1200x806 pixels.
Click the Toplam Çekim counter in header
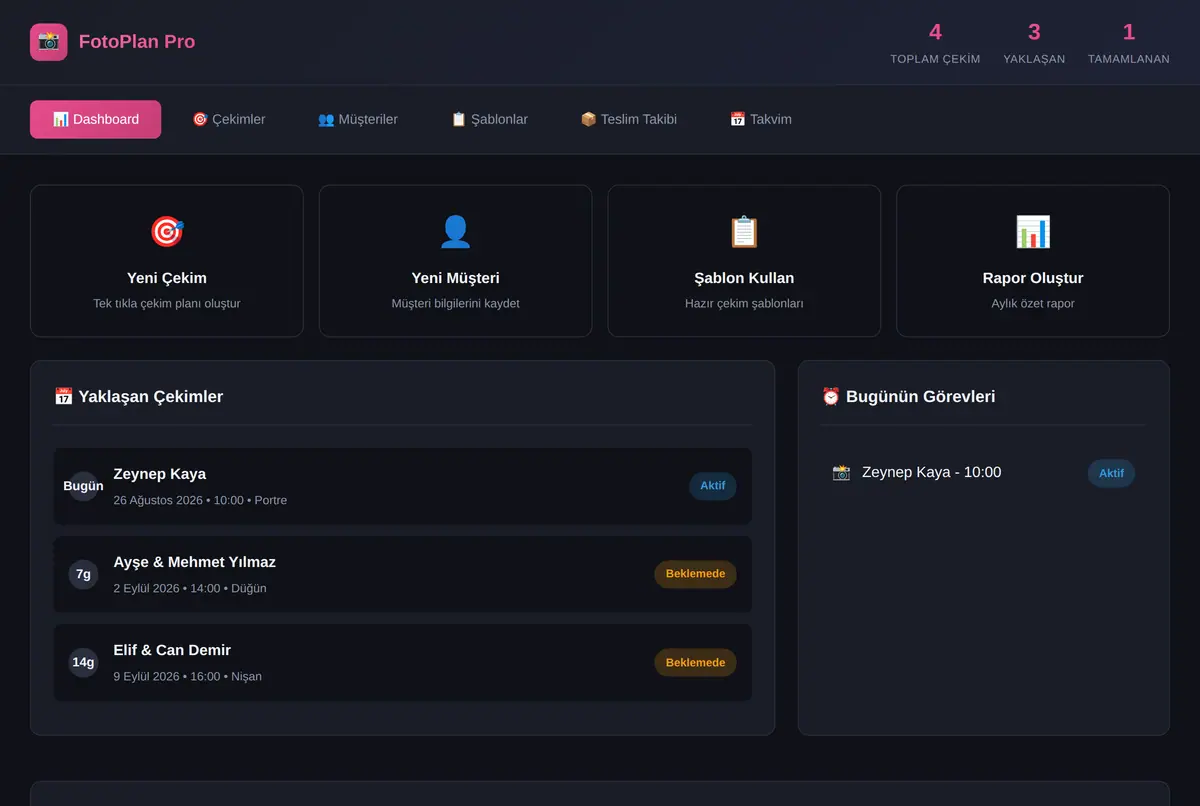[x=935, y=43]
